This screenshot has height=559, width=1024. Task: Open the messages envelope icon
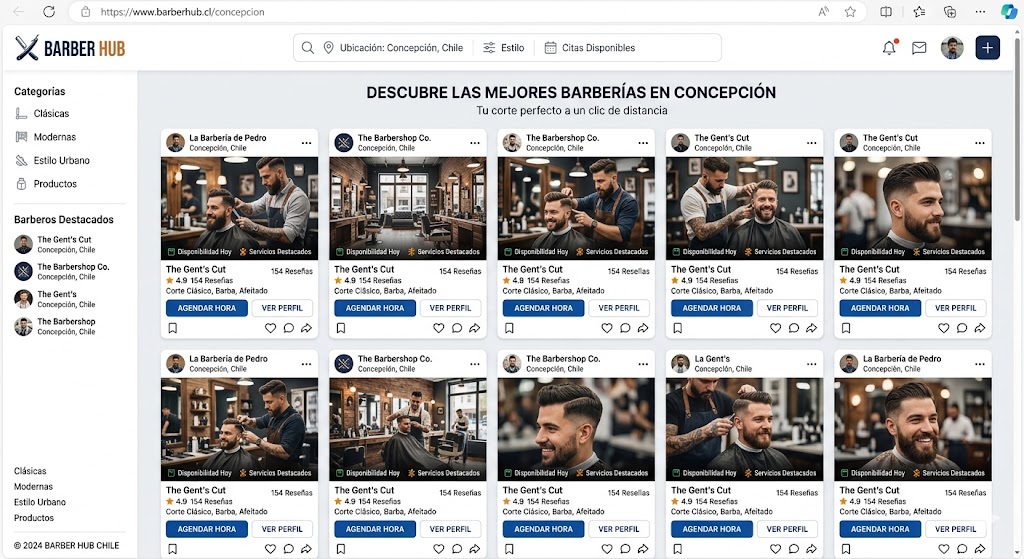coord(919,48)
